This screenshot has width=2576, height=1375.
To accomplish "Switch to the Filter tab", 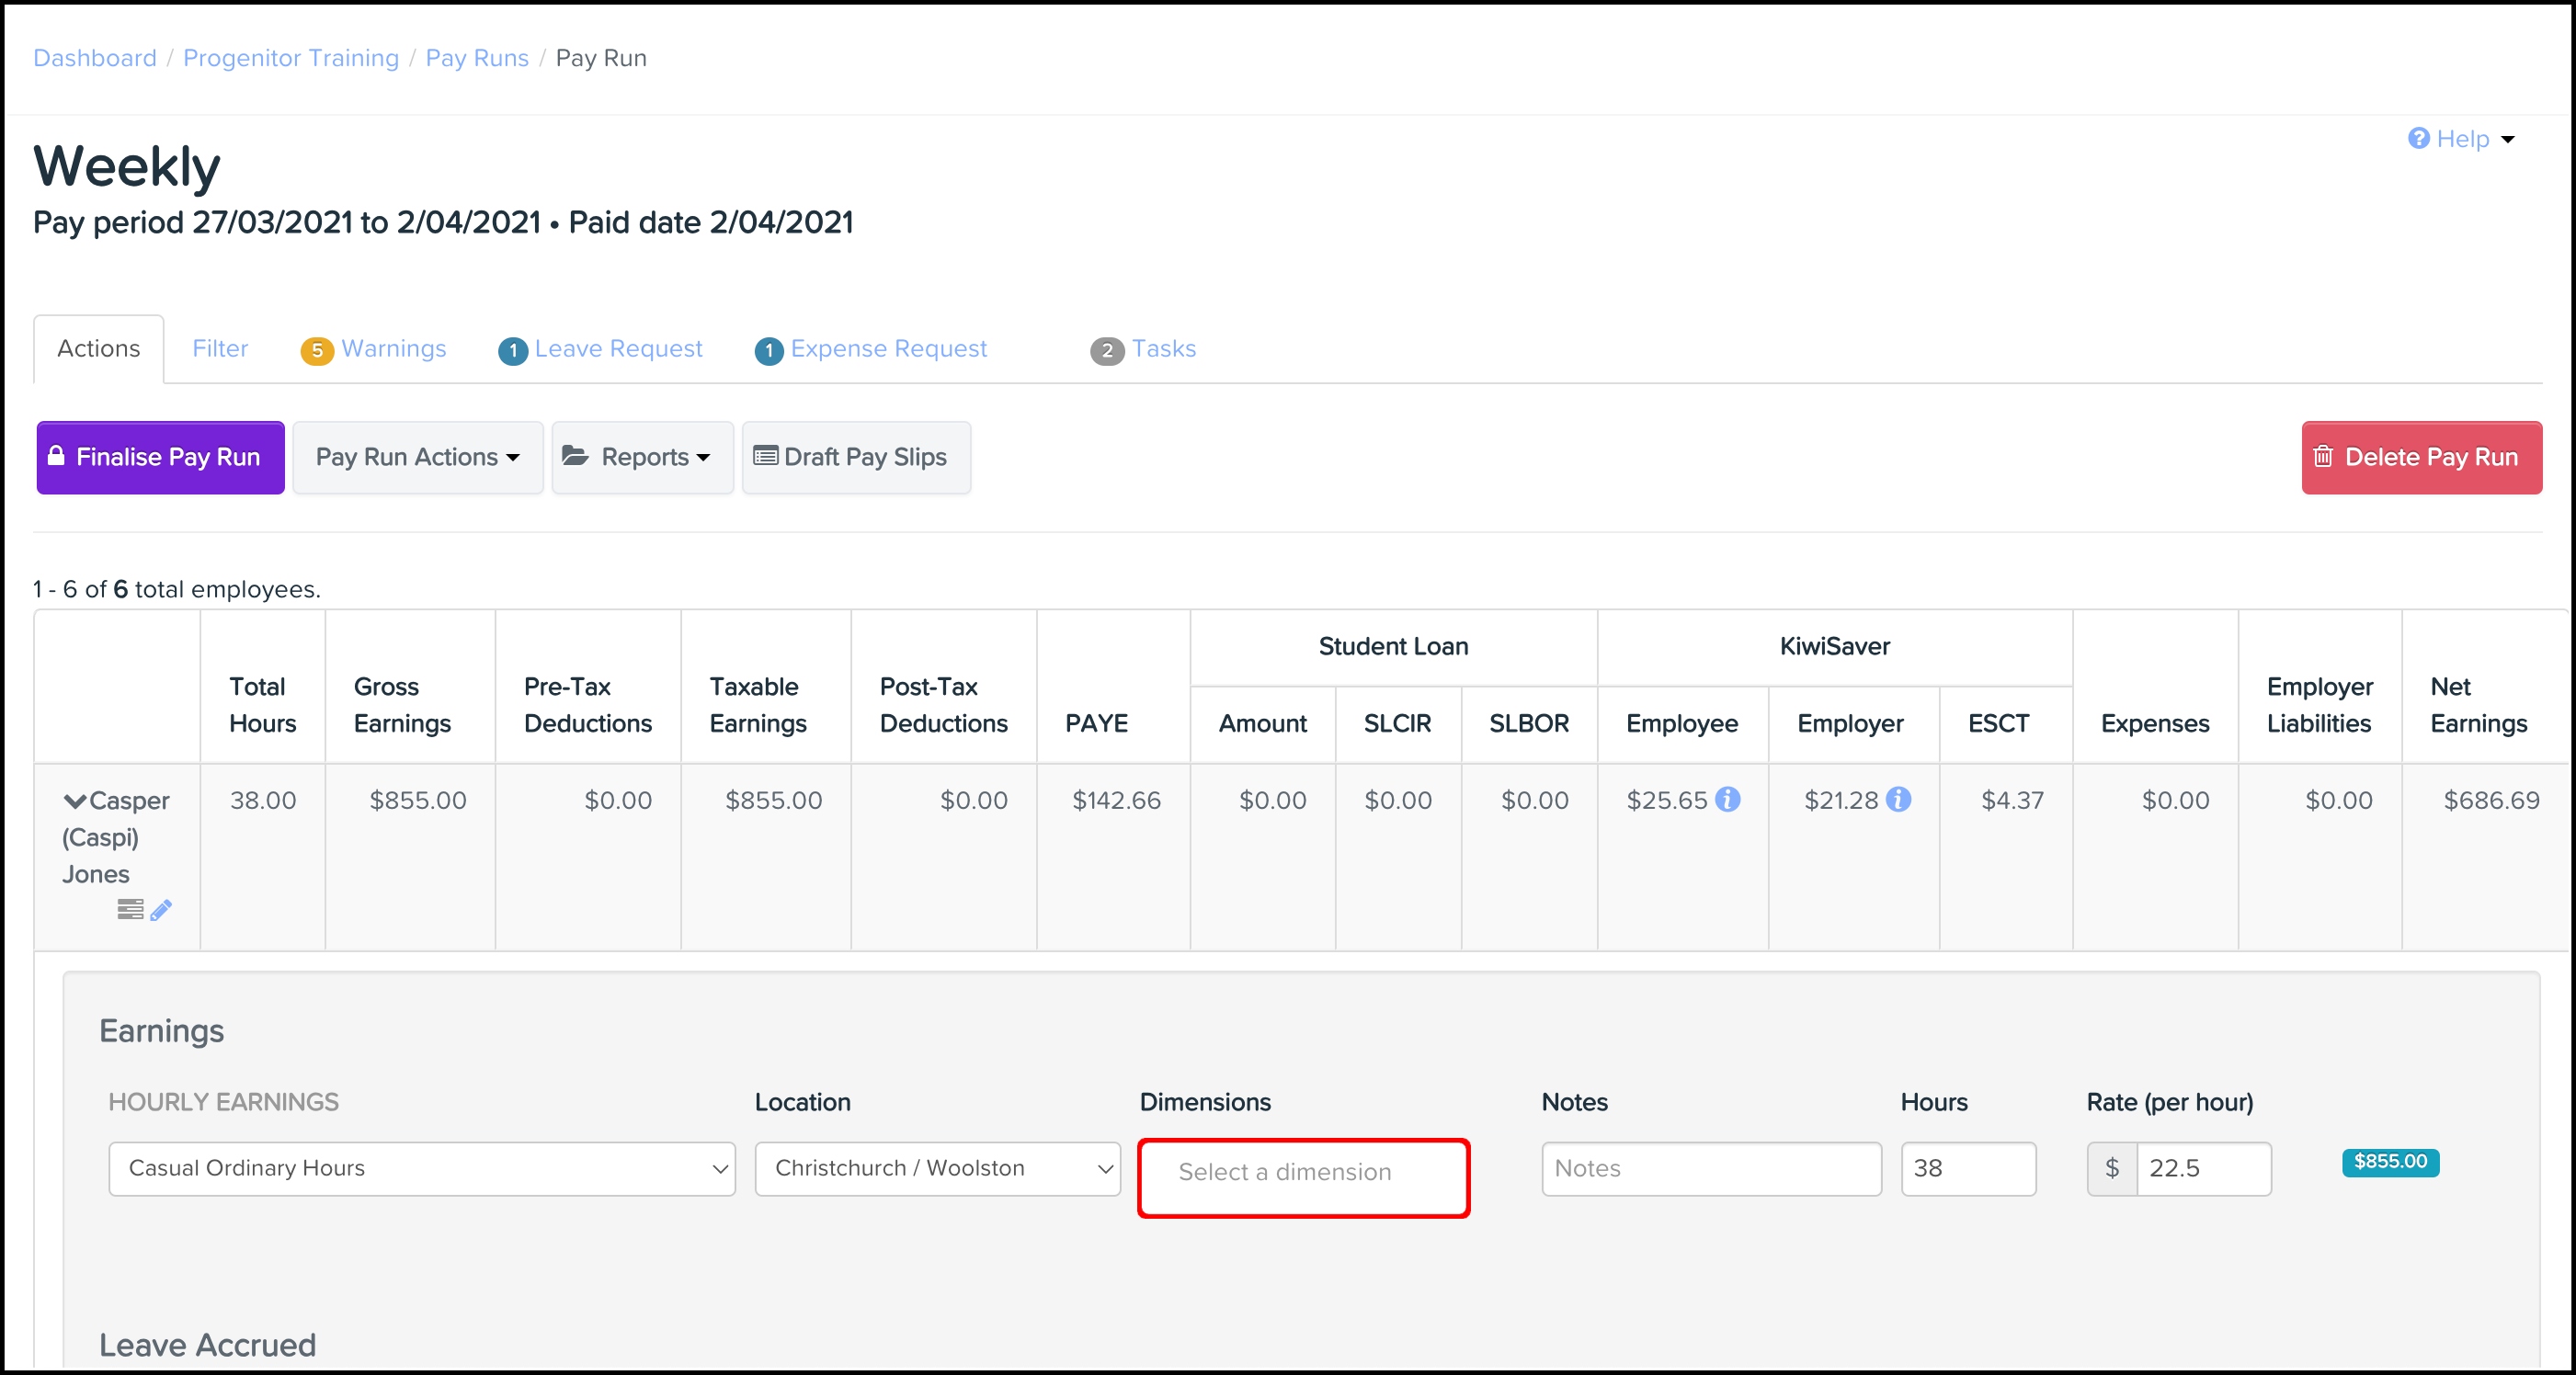I will (x=220, y=349).
